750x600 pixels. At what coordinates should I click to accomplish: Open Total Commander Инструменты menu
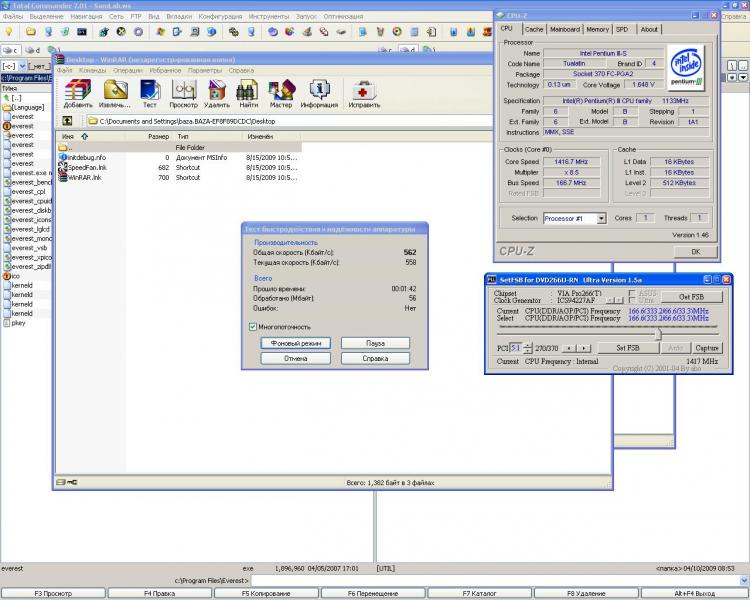(x=269, y=16)
